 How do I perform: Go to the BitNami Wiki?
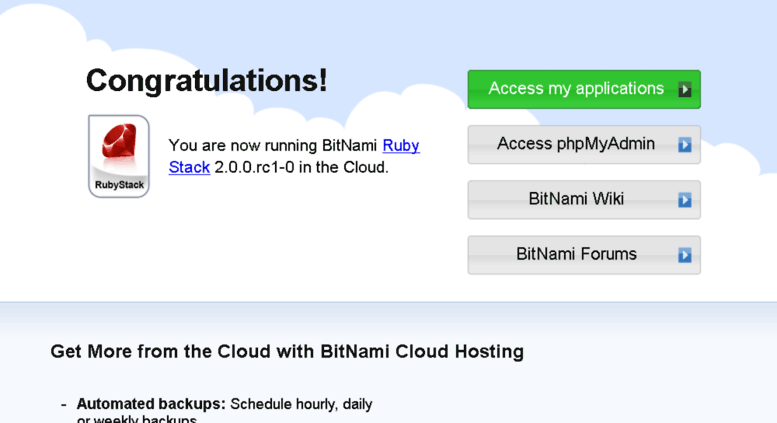(x=584, y=200)
